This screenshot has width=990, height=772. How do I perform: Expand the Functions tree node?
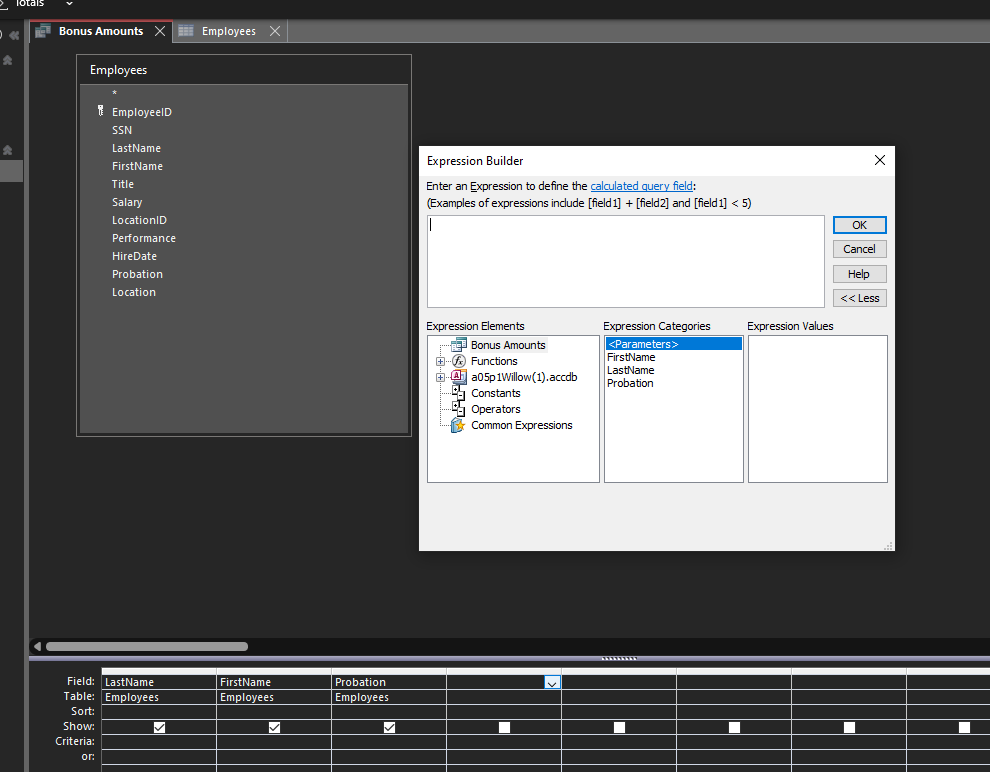440,362
